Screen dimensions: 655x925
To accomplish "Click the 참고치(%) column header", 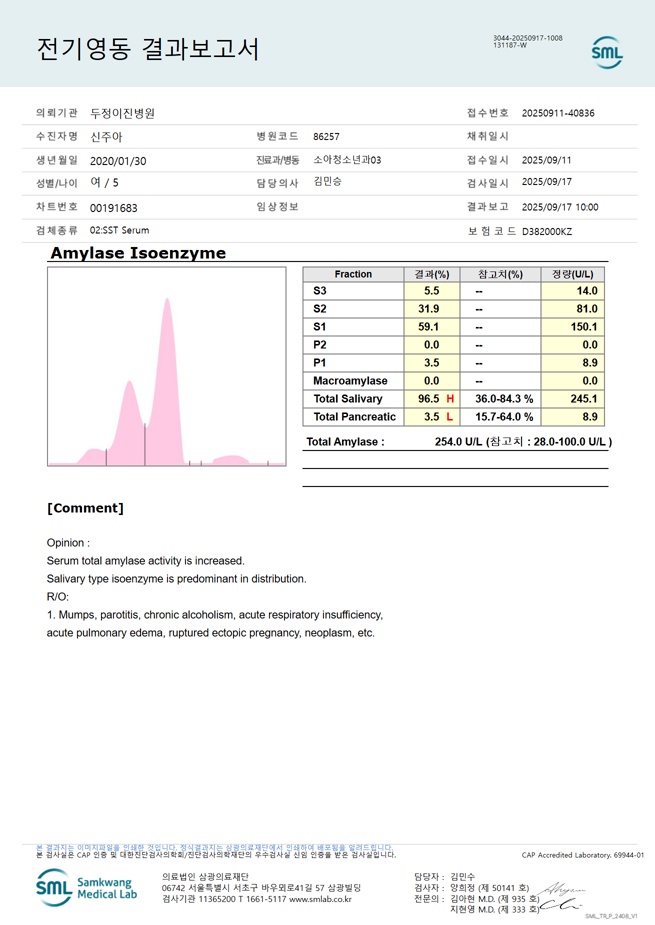I will tap(500, 274).
